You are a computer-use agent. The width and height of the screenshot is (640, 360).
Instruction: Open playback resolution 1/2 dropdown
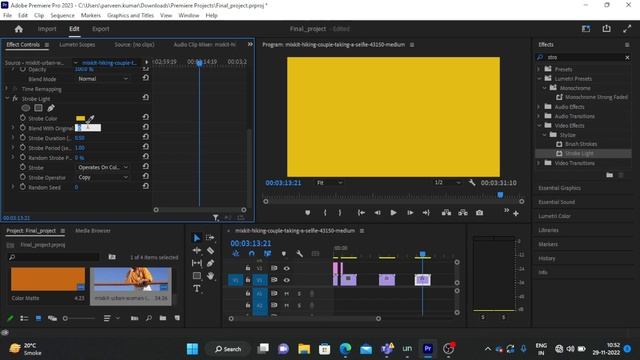click(447, 182)
